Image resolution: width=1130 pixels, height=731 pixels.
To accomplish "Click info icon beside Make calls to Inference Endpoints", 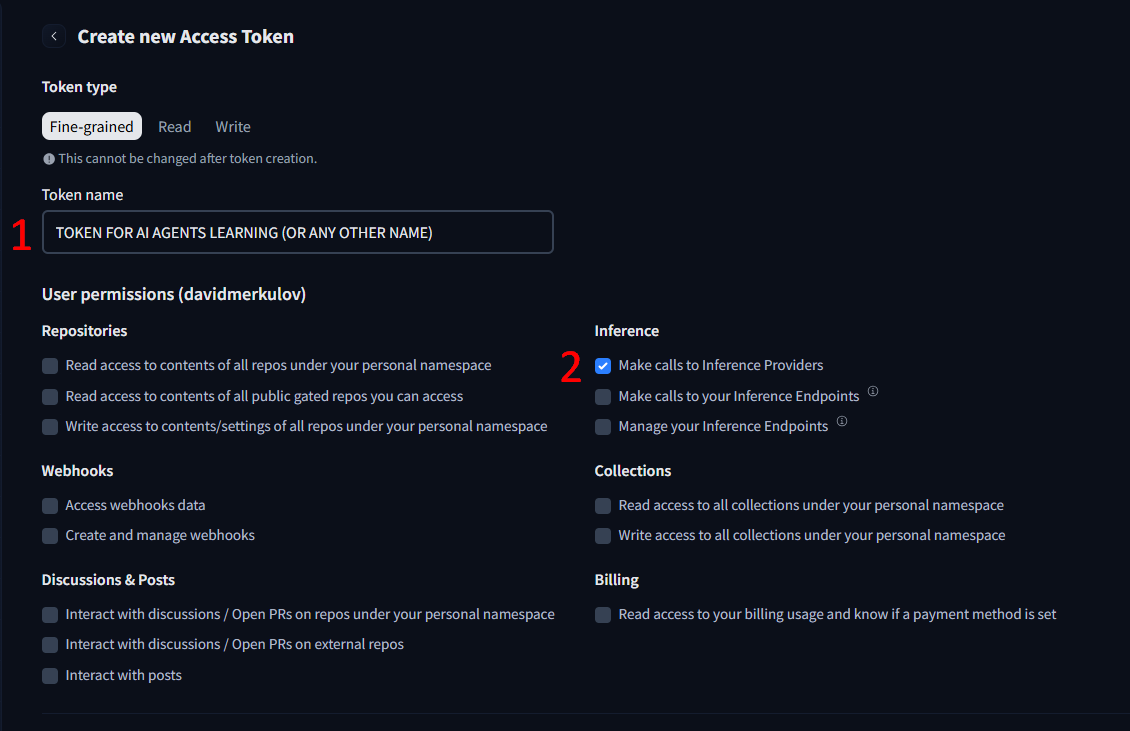I will (873, 392).
